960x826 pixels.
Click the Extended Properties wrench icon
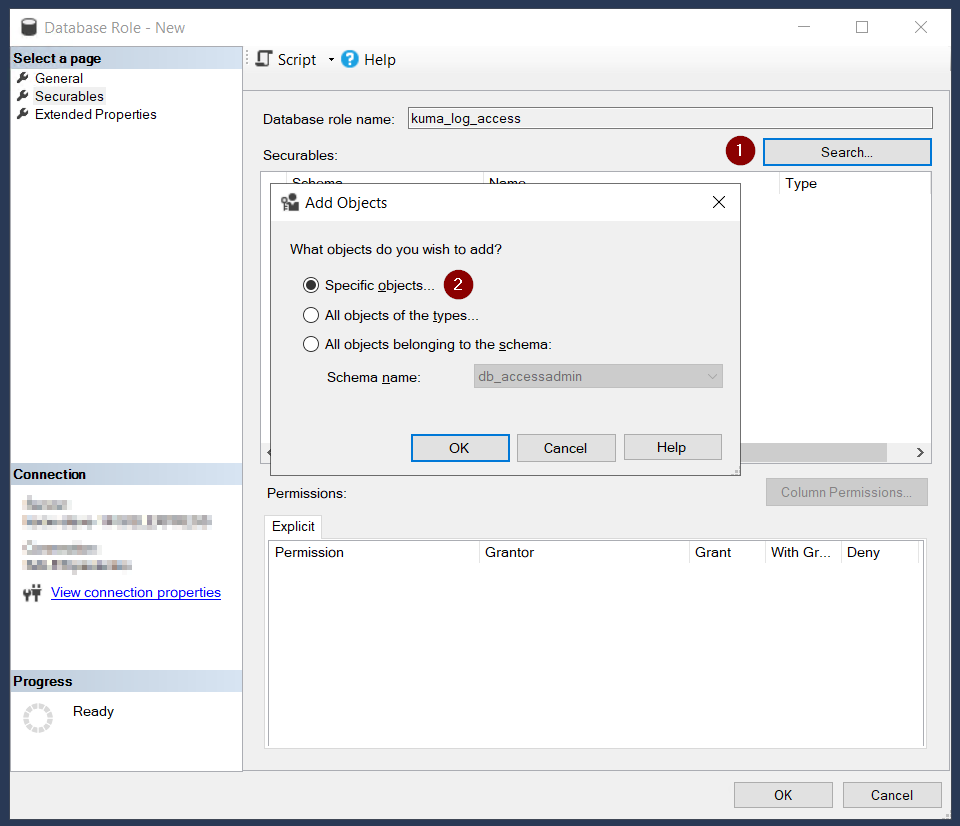click(x=23, y=114)
